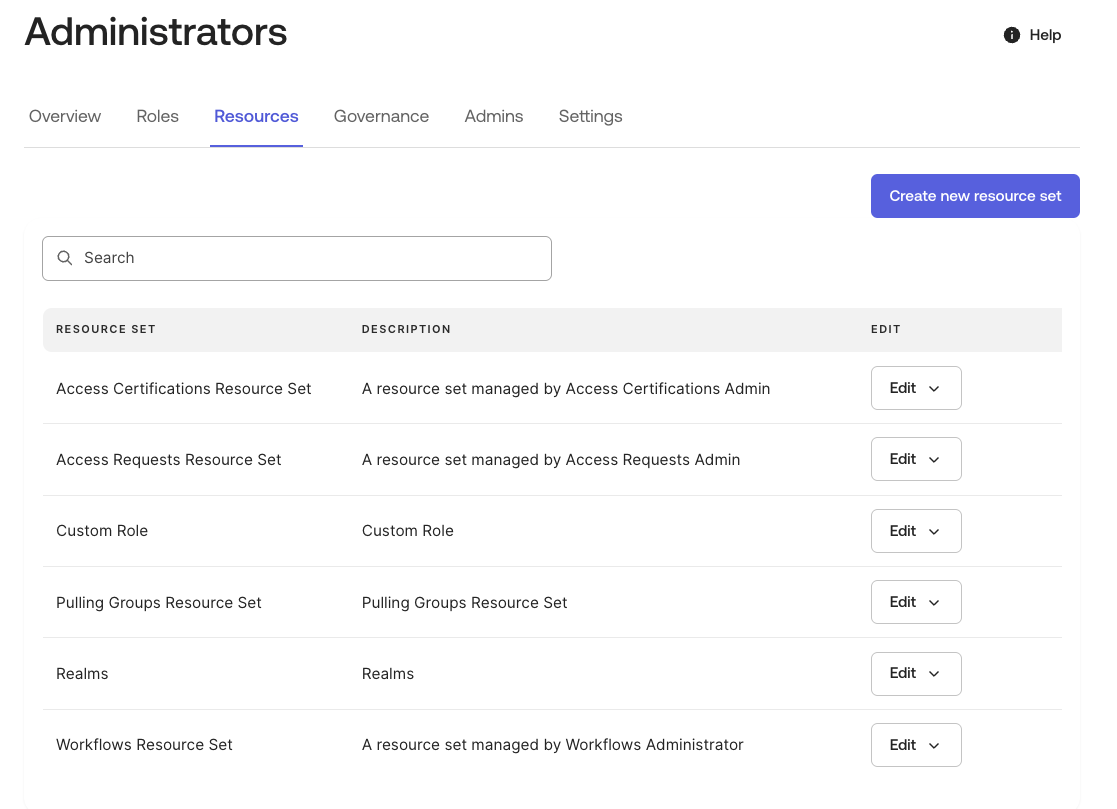
Task: Click the search magnifier icon
Action: click(x=64, y=258)
